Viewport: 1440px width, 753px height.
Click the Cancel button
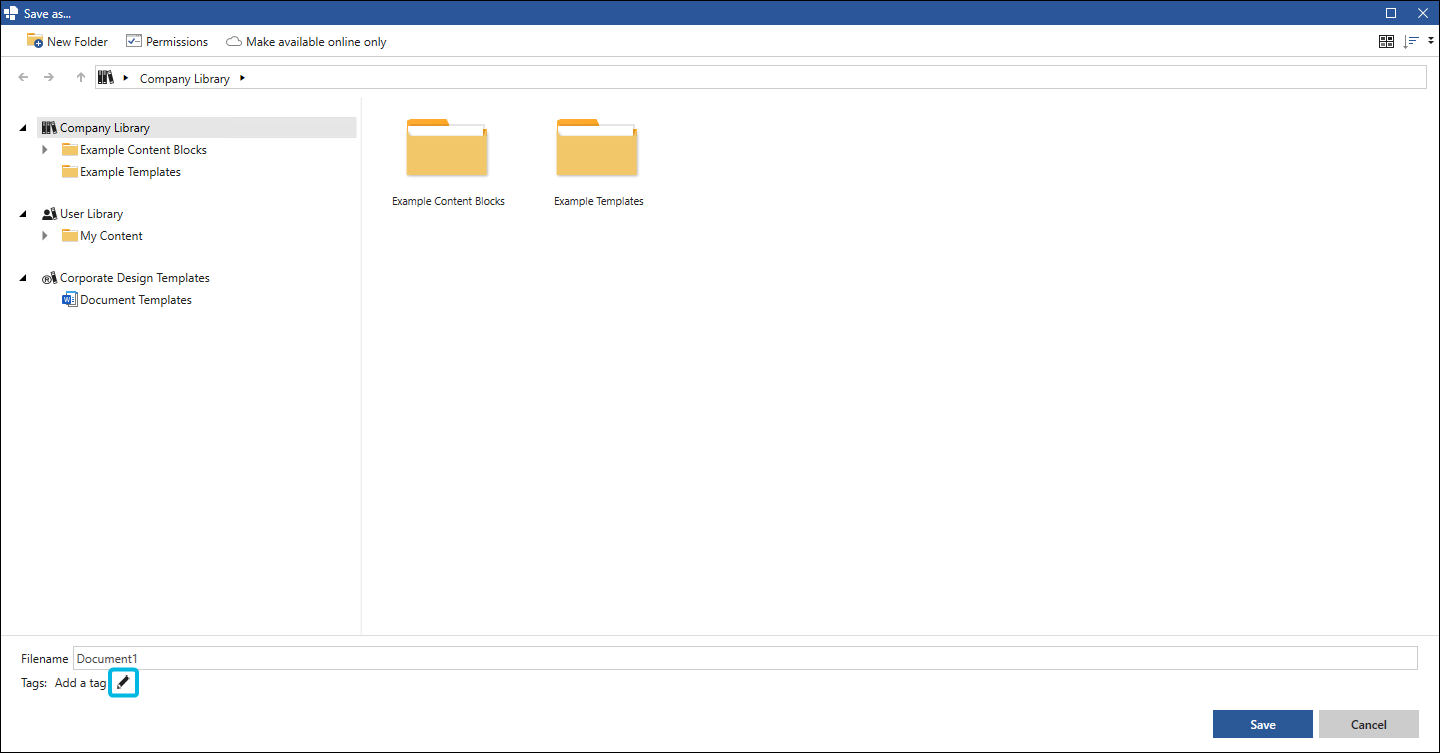pos(1369,724)
